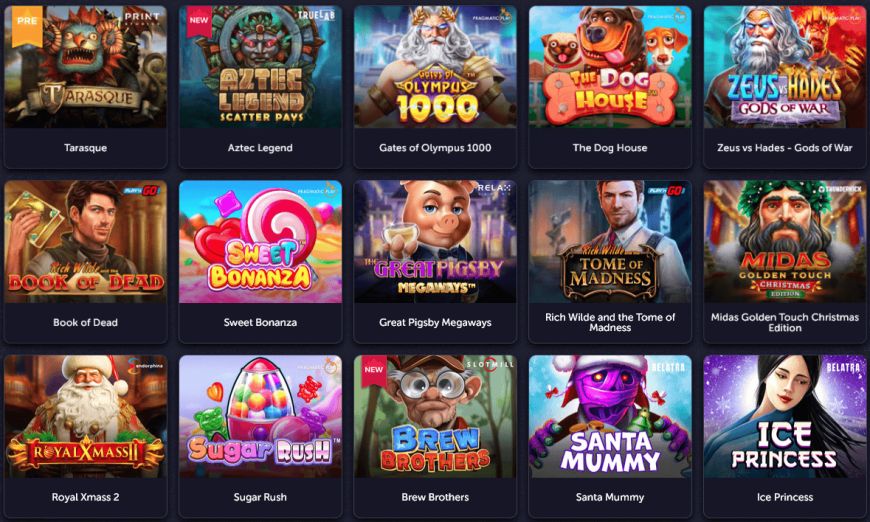Open Zeus vs Hades - Gods of War title
The width and height of the screenshot is (870, 522).
pyautogui.click(x=785, y=148)
